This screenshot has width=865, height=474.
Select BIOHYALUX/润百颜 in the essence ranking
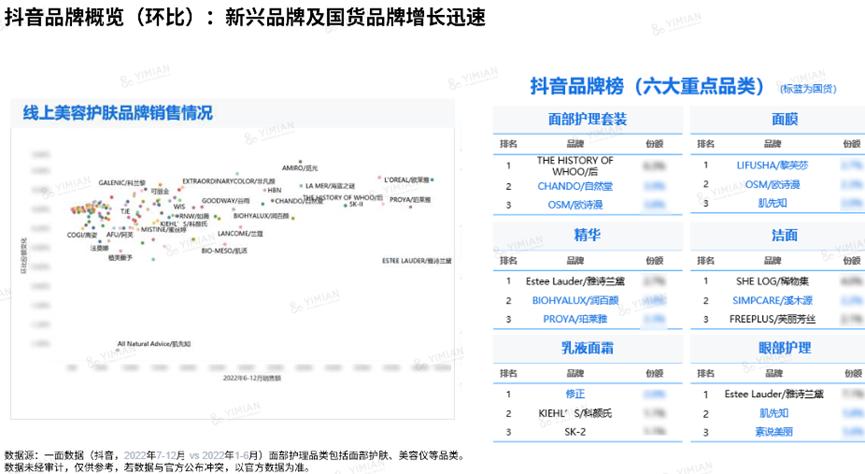pos(575,301)
